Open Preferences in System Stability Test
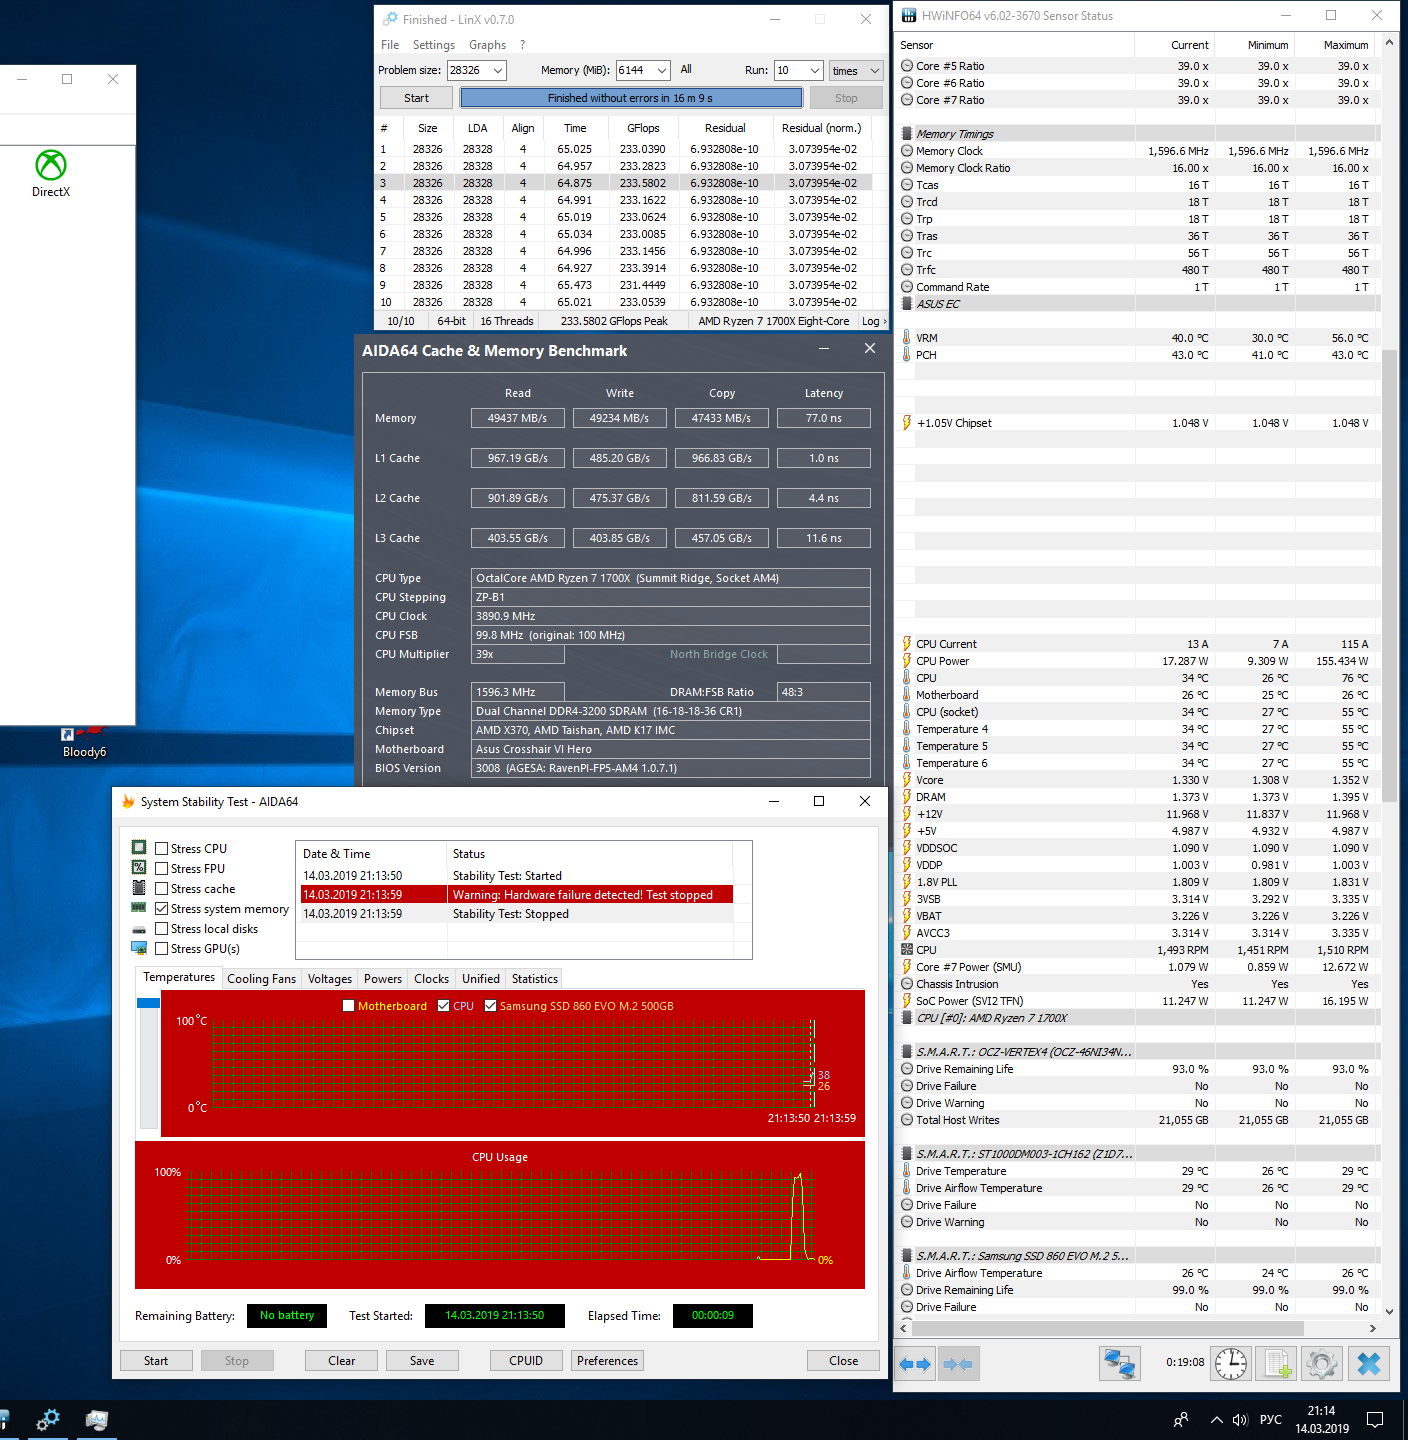This screenshot has height=1440, width=1408. [x=607, y=1361]
